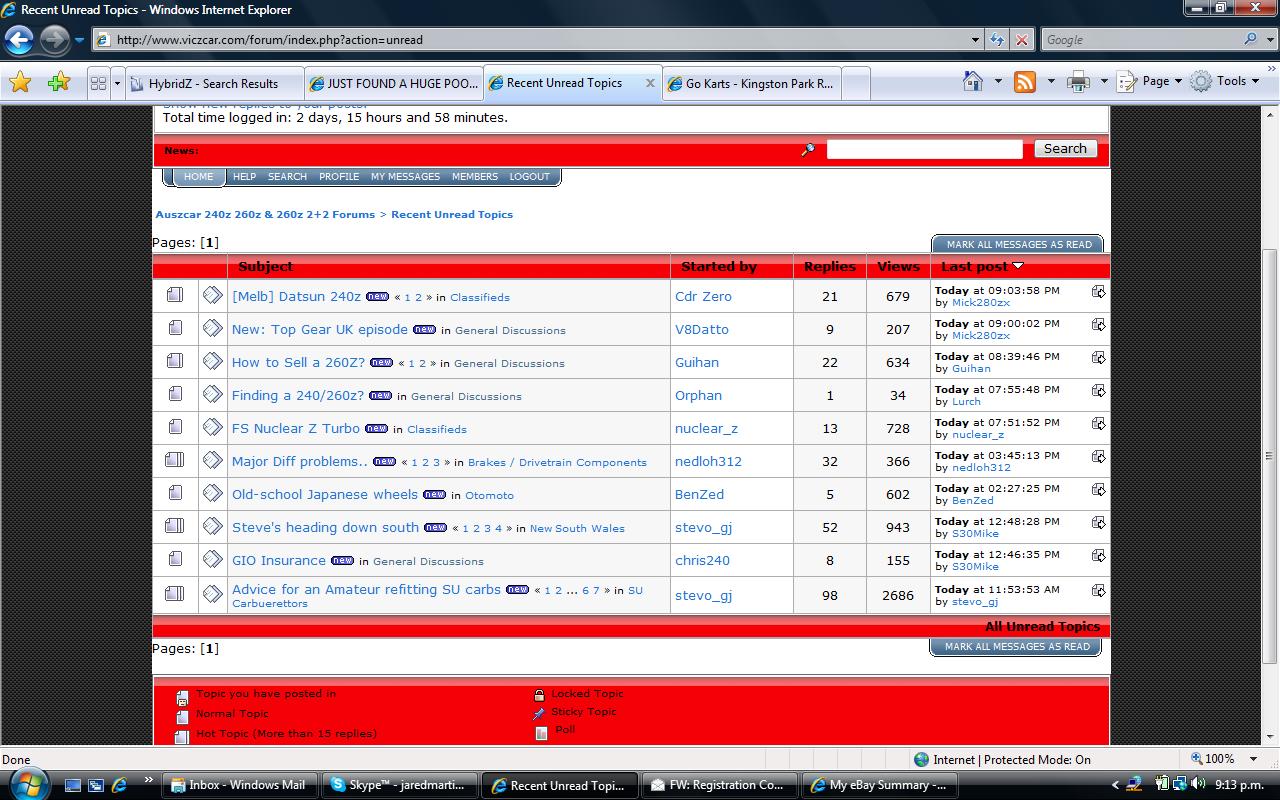Image resolution: width=1280 pixels, height=800 pixels.
Task: Open the Favorites Center star icon
Action: point(20,83)
